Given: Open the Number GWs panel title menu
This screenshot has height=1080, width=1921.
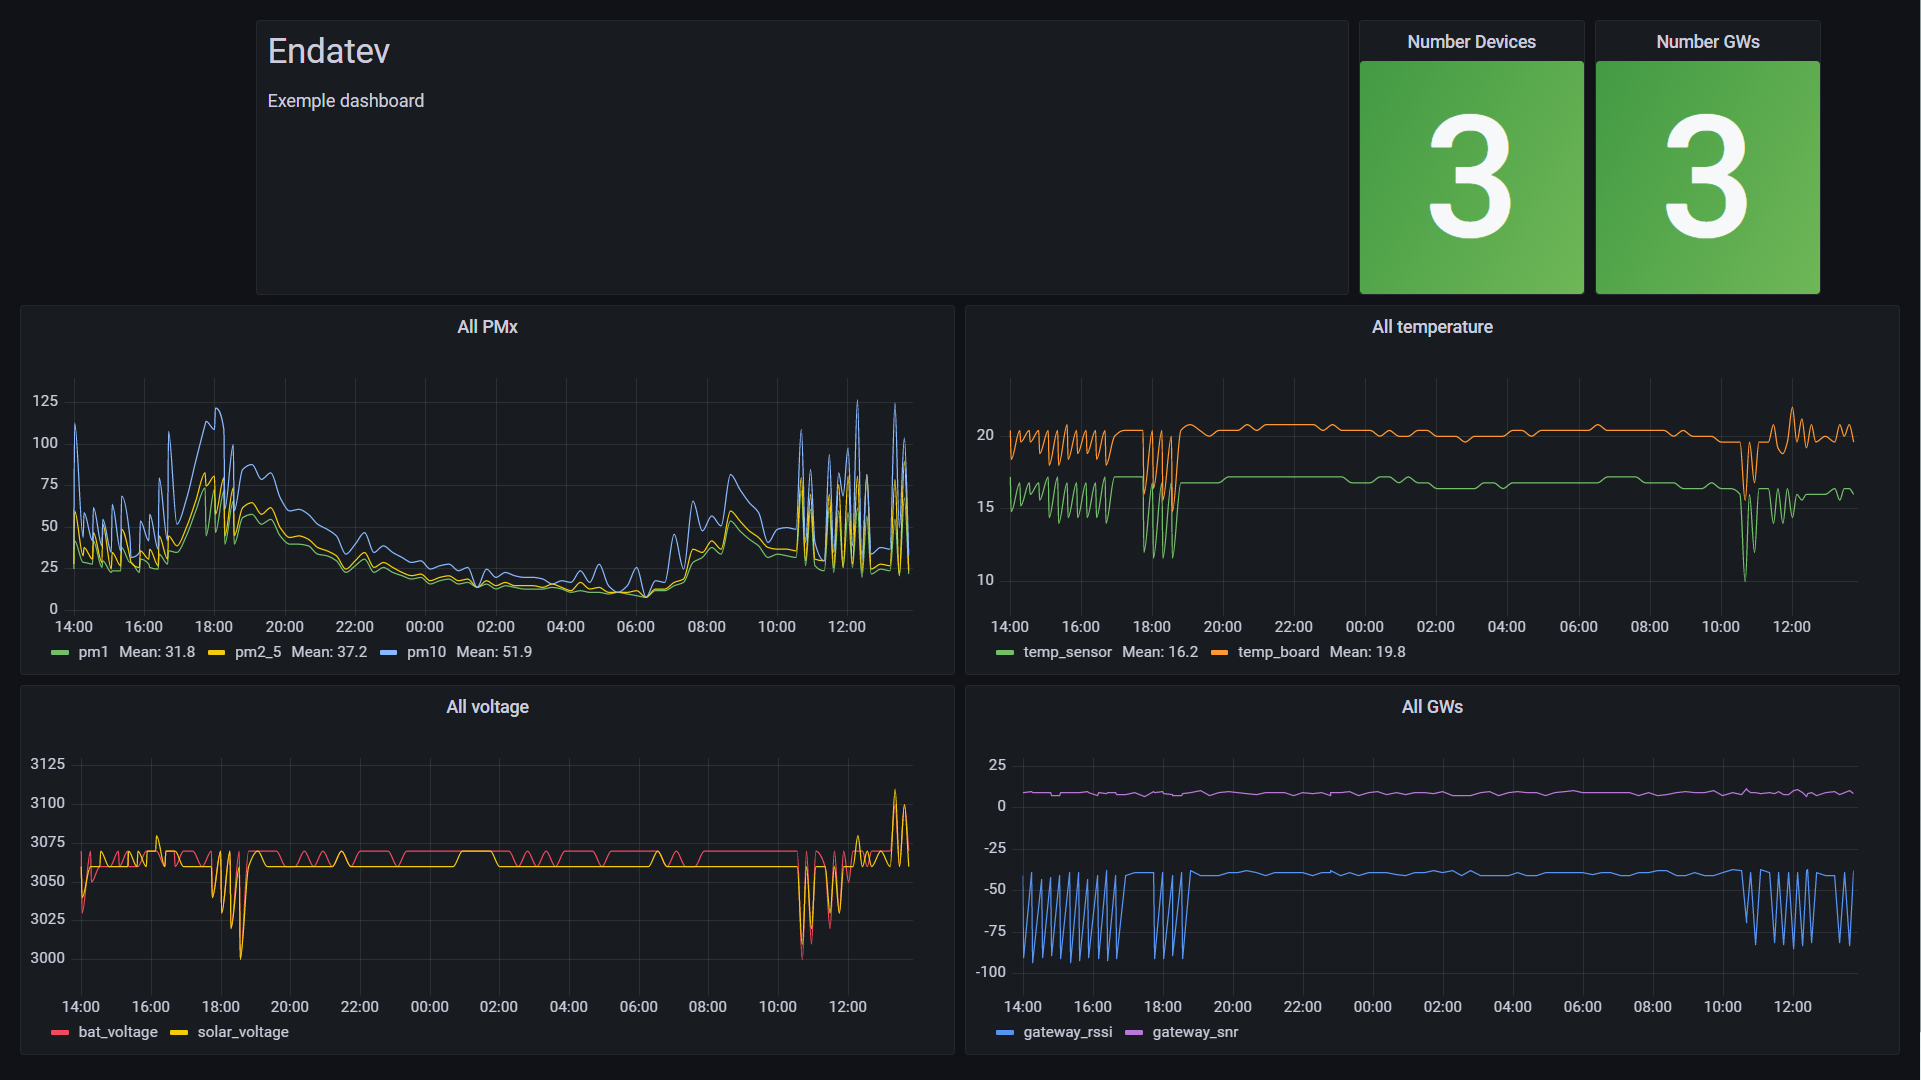Looking at the screenshot, I should click(1707, 42).
